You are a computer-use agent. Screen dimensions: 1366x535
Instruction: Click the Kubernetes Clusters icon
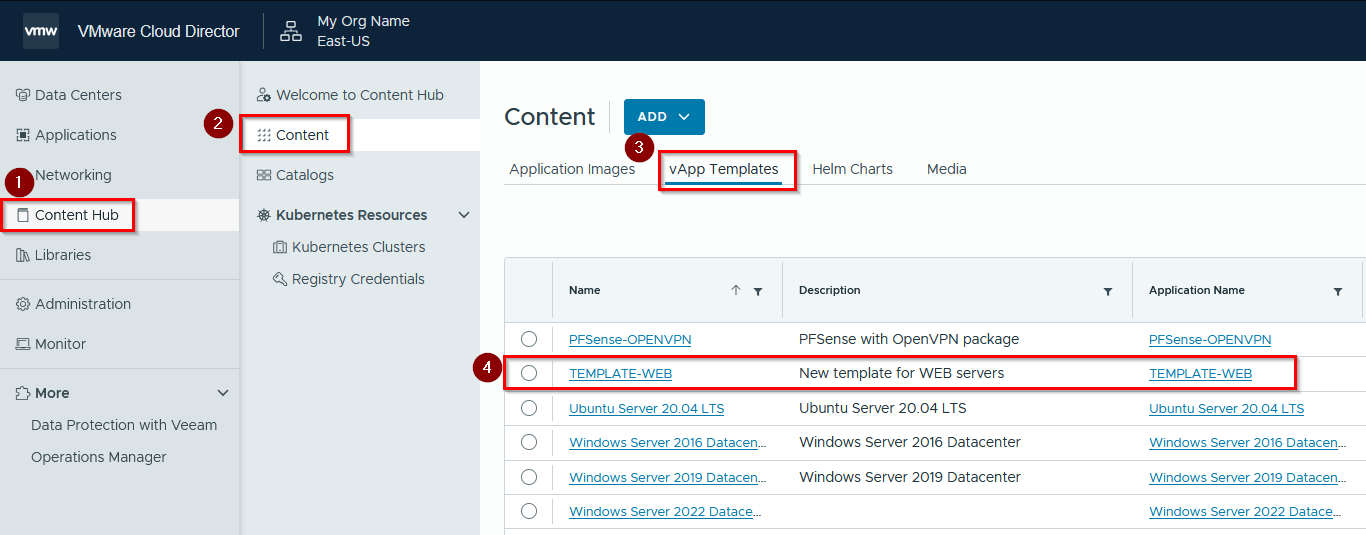click(x=280, y=247)
